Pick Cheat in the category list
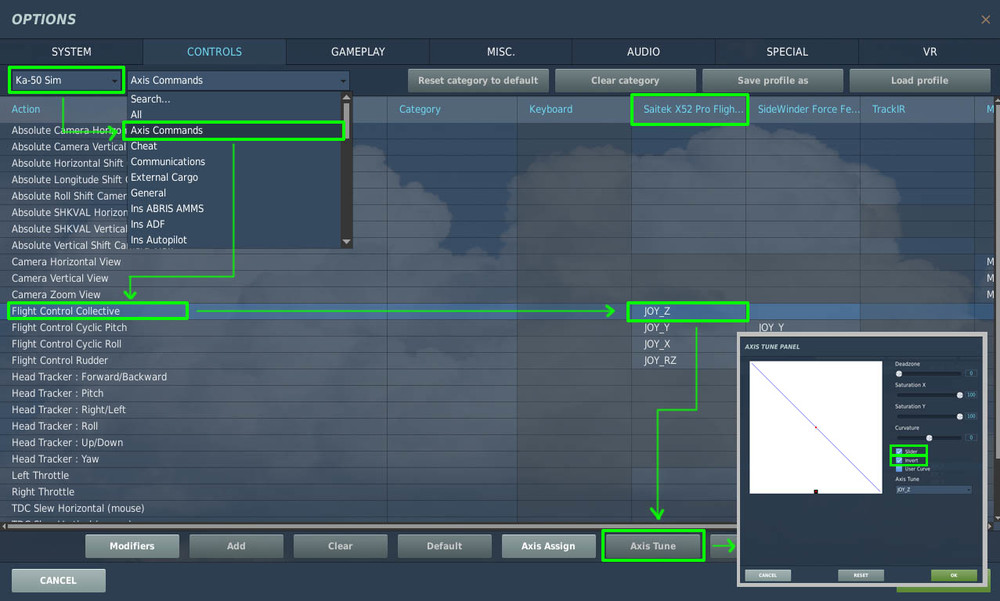Screen dimensions: 1000x601 pos(235,146)
